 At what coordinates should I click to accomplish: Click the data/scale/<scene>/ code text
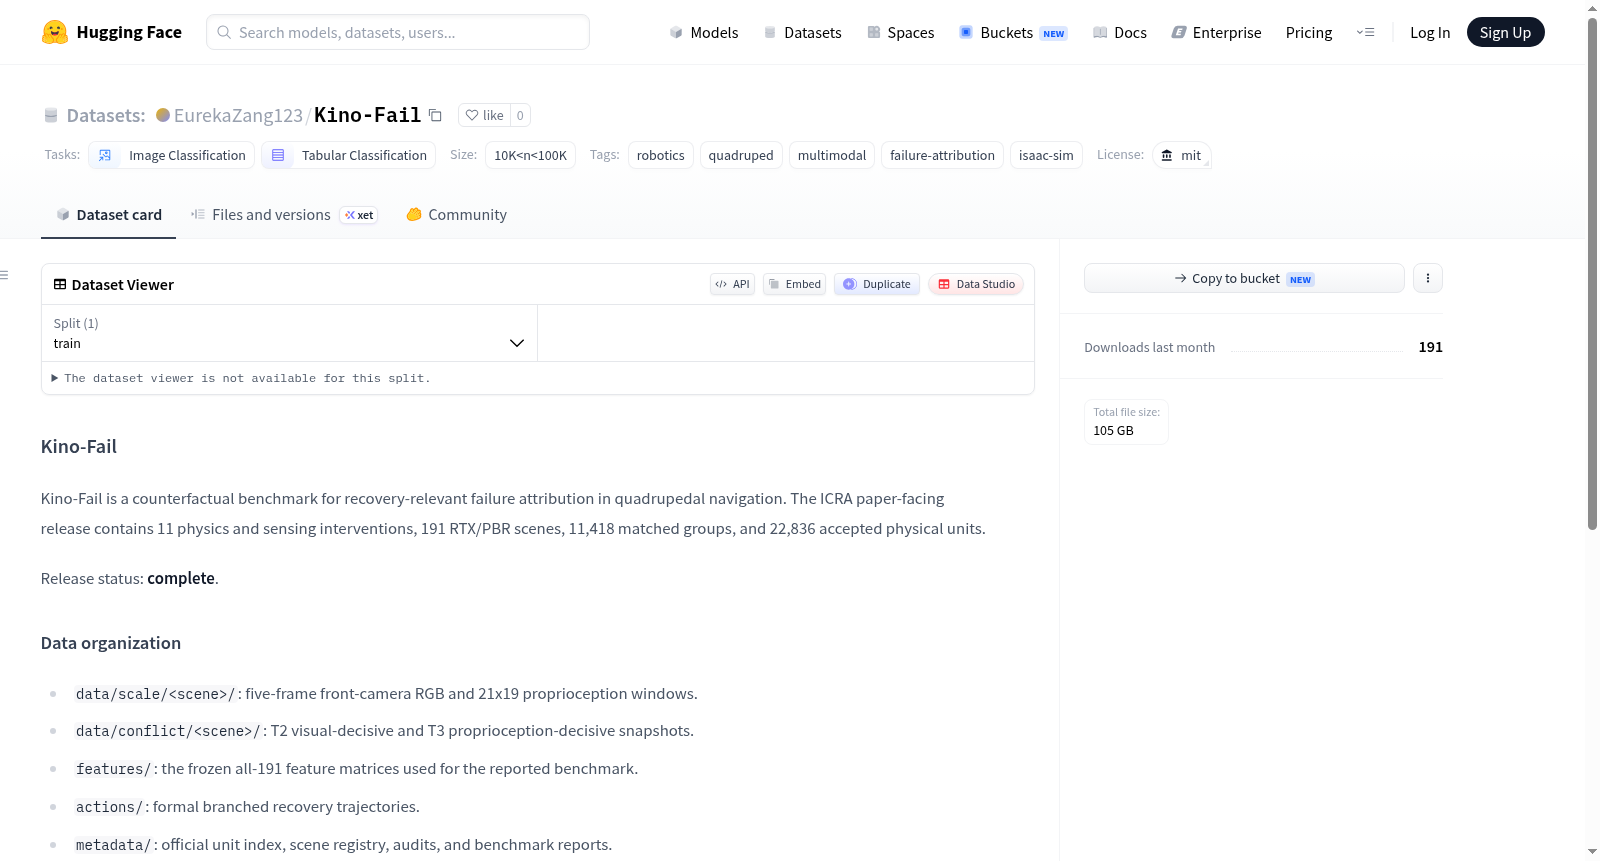pos(155,694)
